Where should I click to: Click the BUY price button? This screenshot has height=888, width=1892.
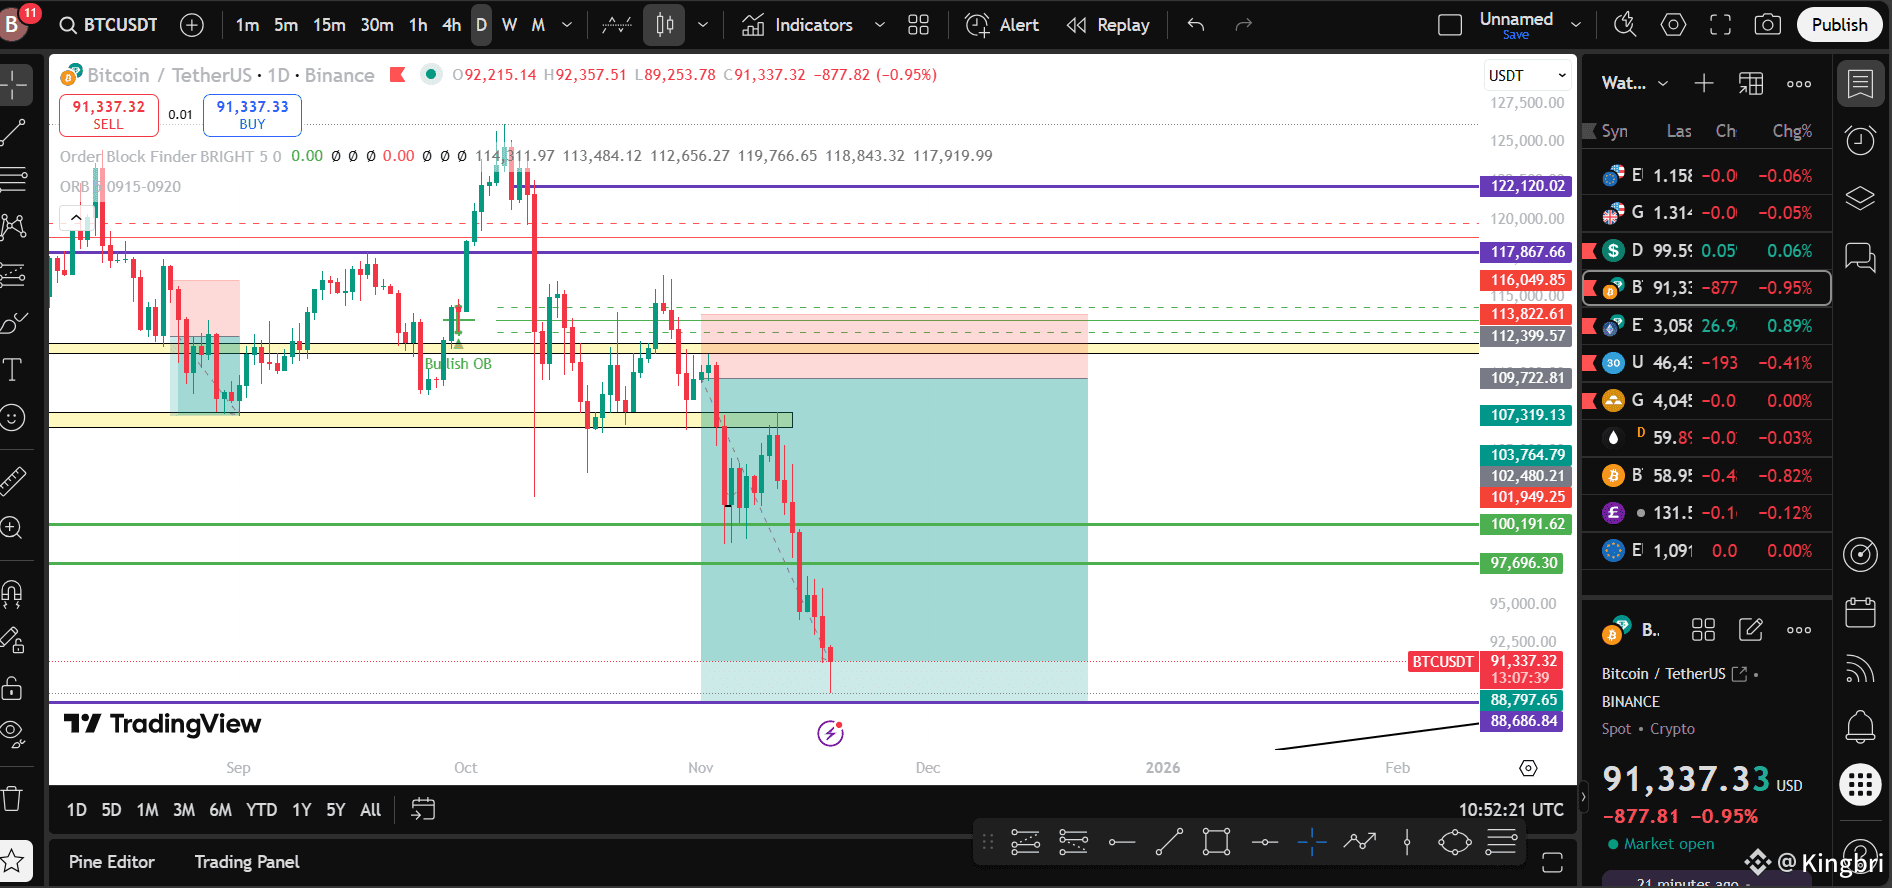(252, 115)
